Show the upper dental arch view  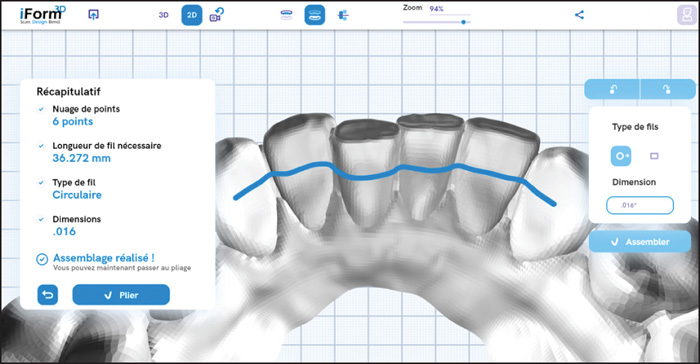286,15
